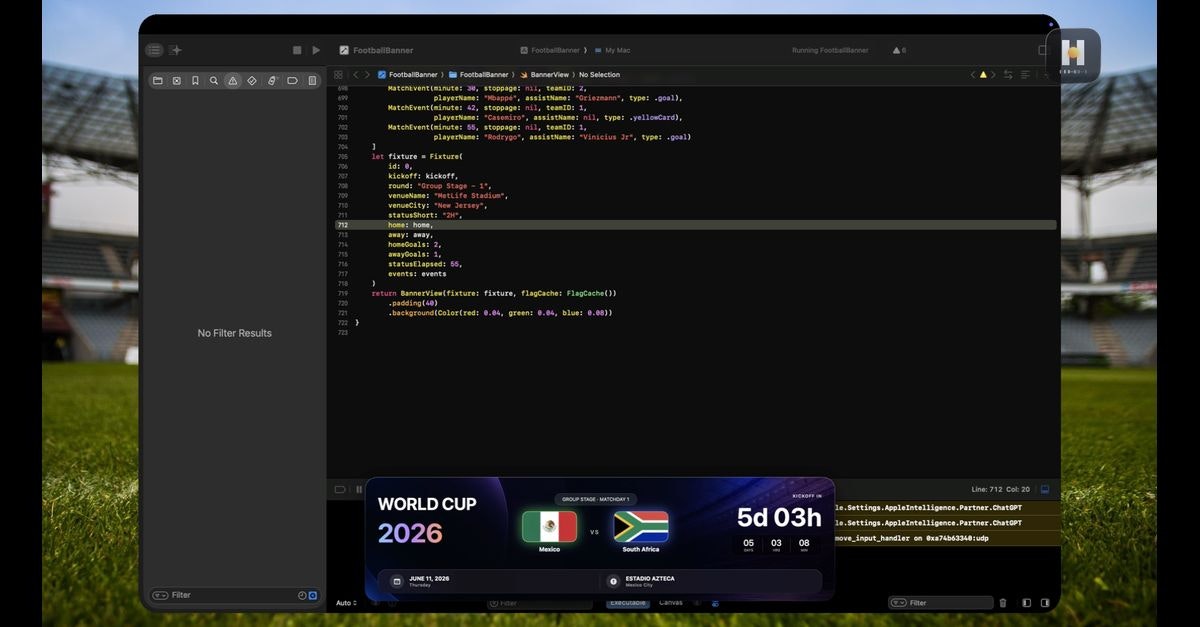Click the "return BannerView" code line
This screenshot has height=627, width=1200.
click(494, 293)
